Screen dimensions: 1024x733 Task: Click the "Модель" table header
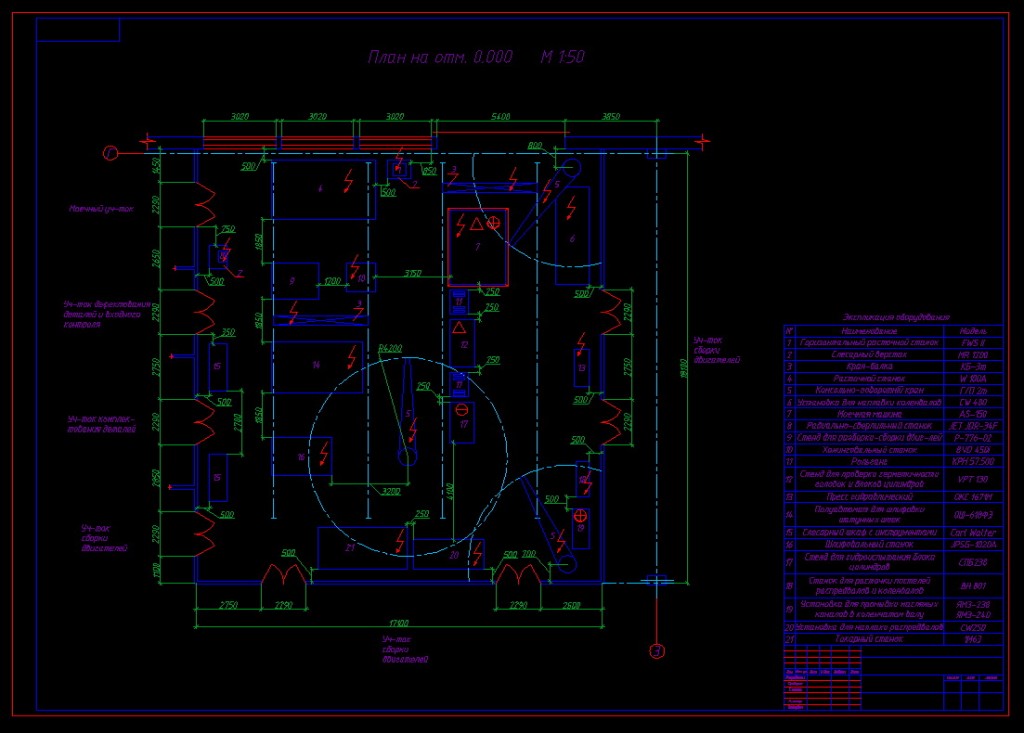click(973, 331)
